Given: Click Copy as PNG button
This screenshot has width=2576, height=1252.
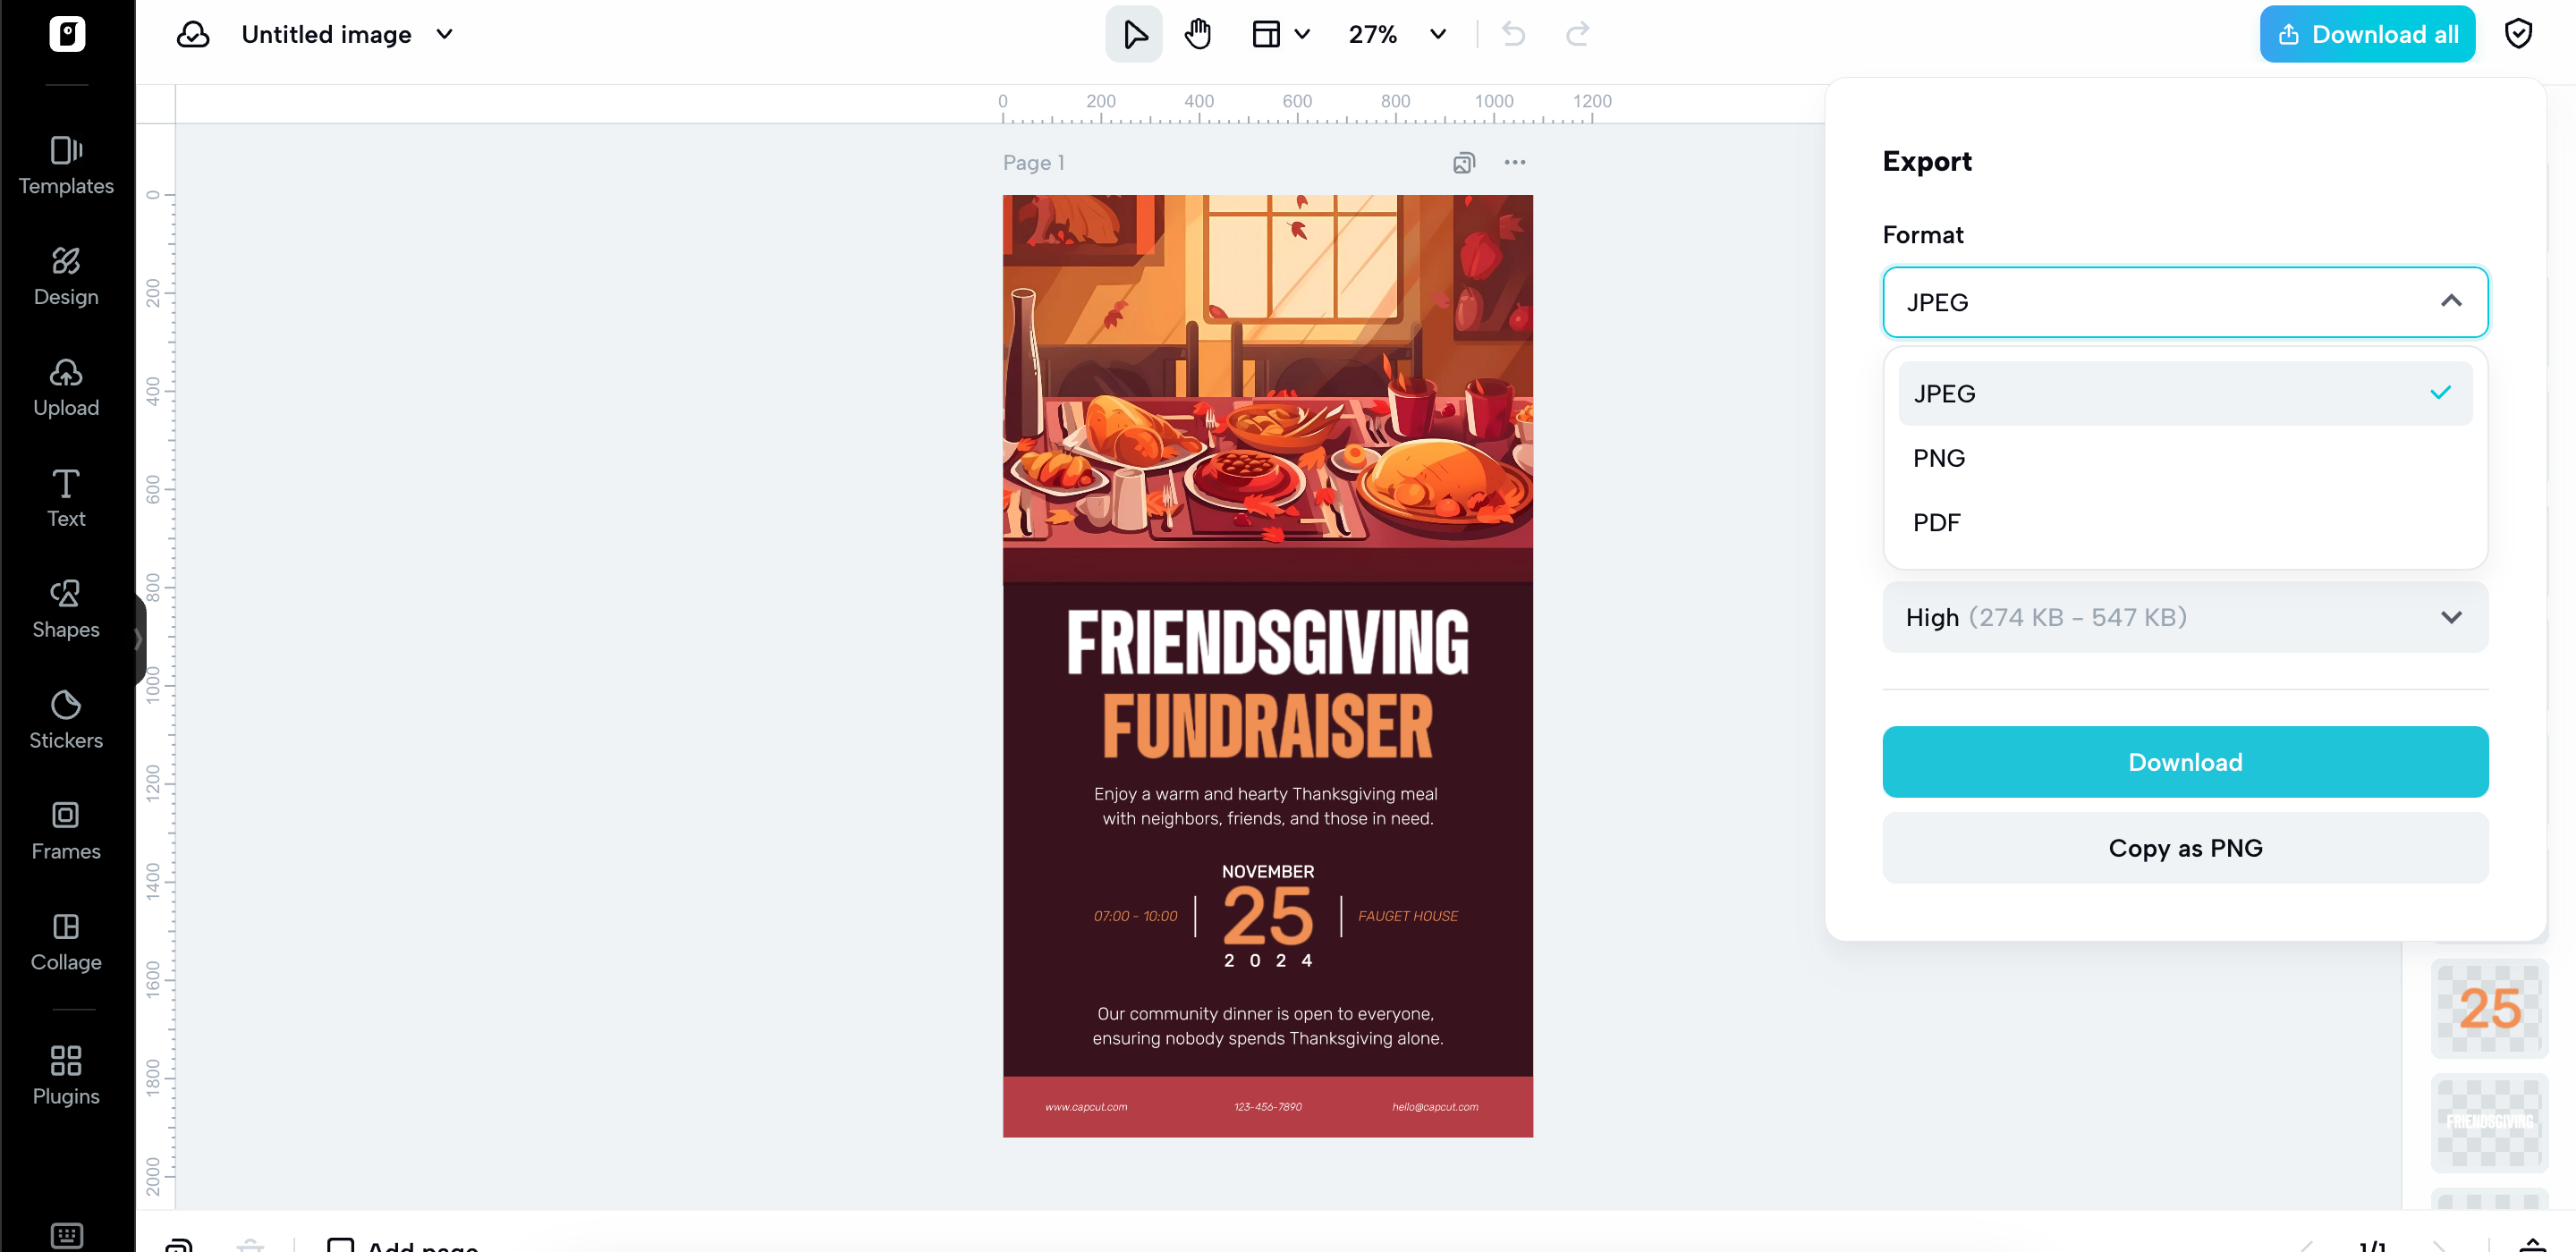Looking at the screenshot, I should click(x=2185, y=848).
